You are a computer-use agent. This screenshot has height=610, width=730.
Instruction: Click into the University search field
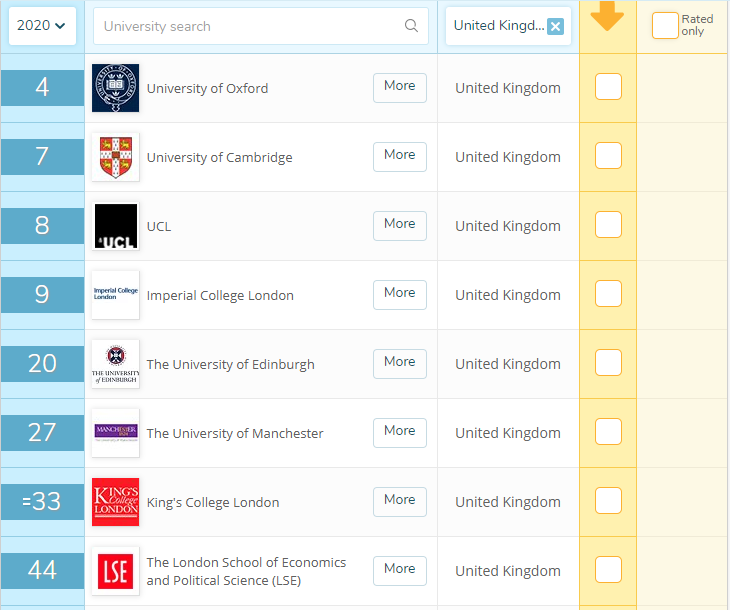(250, 26)
